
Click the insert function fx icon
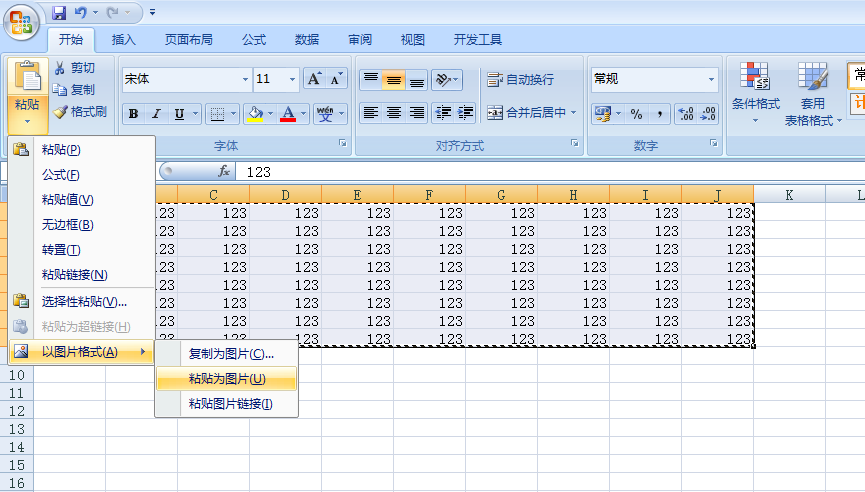pos(223,172)
